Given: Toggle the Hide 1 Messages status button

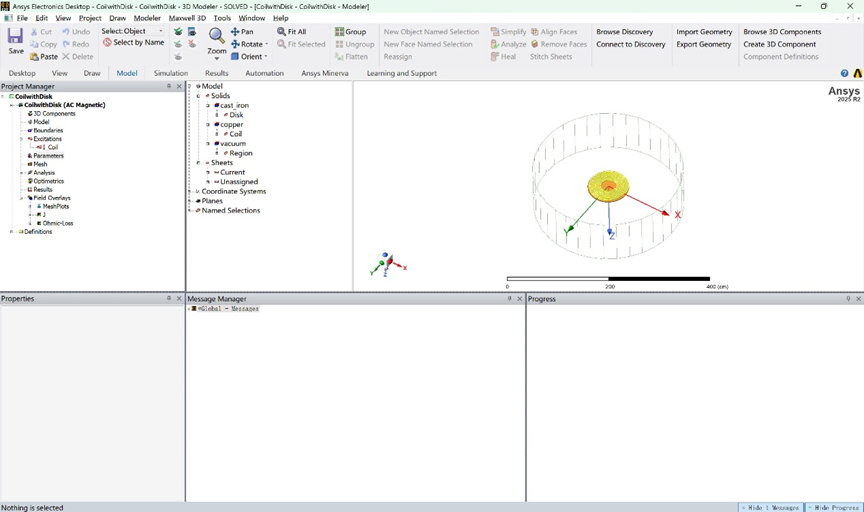Looking at the screenshot, I should [x=770, y=508].
